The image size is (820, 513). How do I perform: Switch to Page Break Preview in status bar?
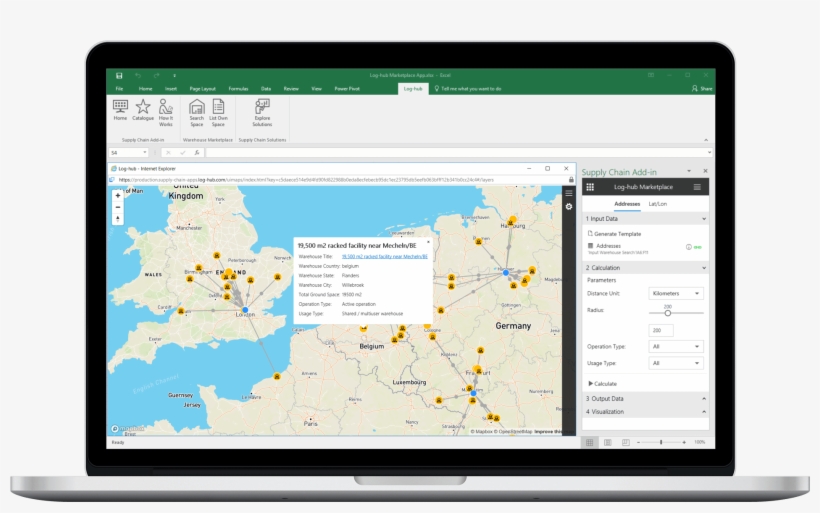[625, 442]
